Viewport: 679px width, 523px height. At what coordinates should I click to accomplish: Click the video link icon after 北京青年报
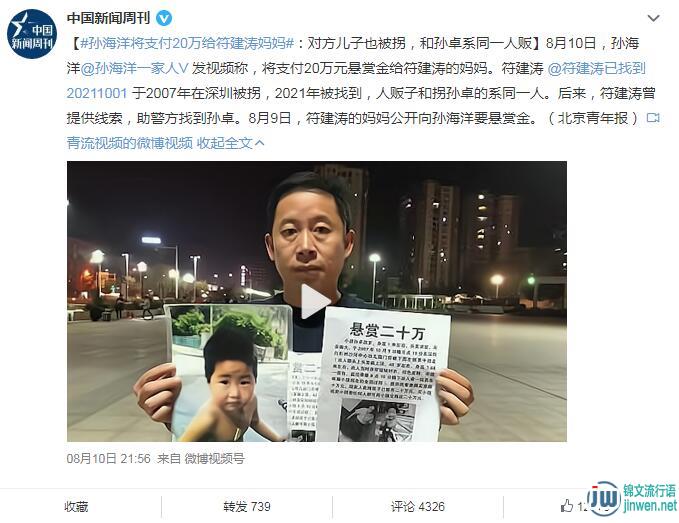[x=653, y=118]
